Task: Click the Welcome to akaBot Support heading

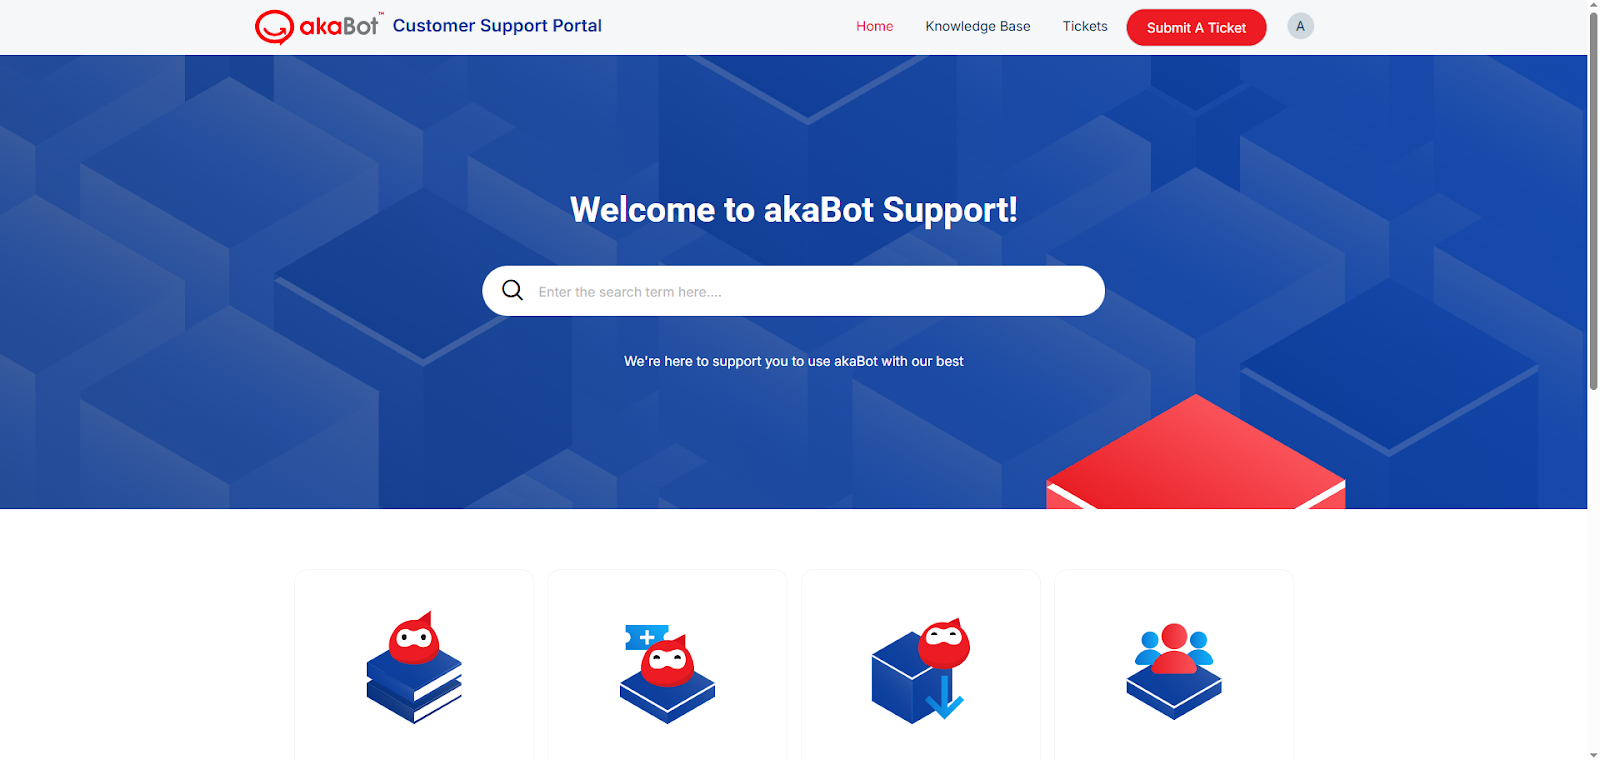Action: point(793,210)
